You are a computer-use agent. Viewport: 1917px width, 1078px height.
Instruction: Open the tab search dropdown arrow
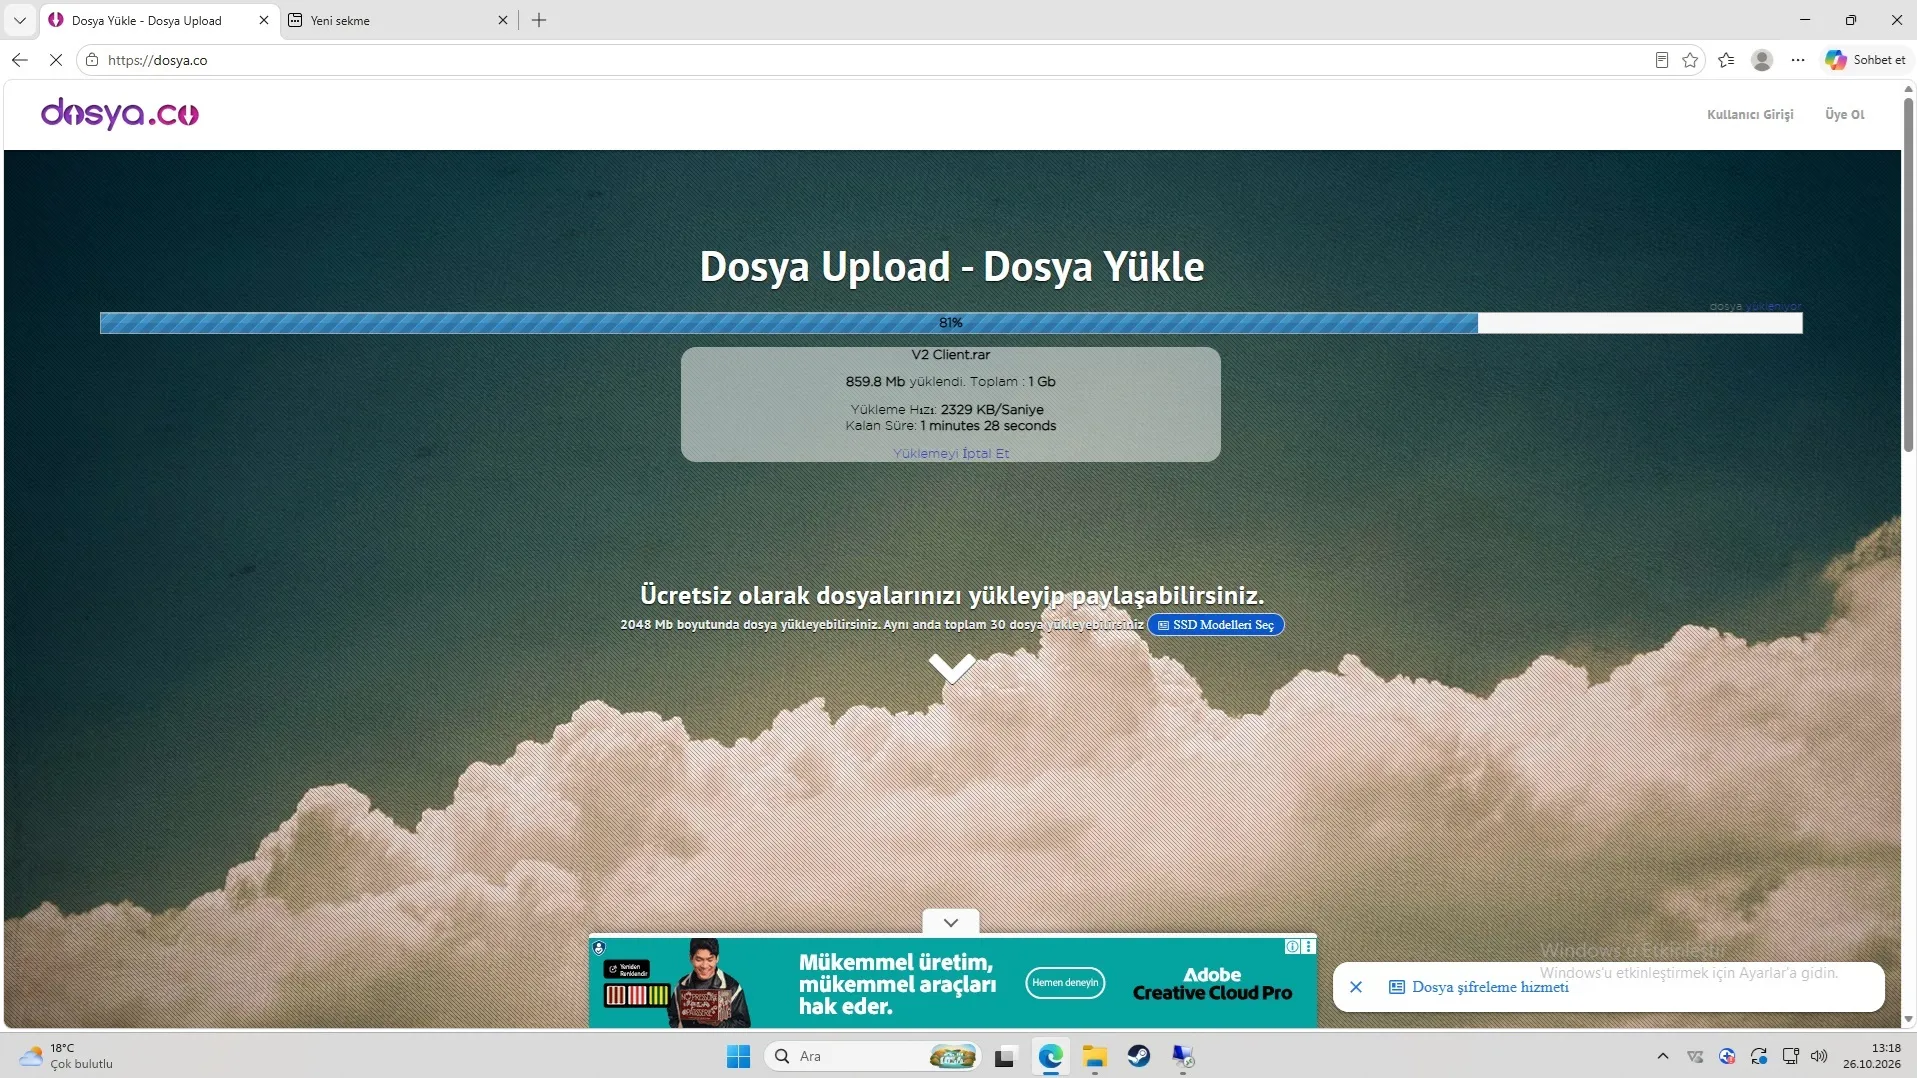coord(19,20)
